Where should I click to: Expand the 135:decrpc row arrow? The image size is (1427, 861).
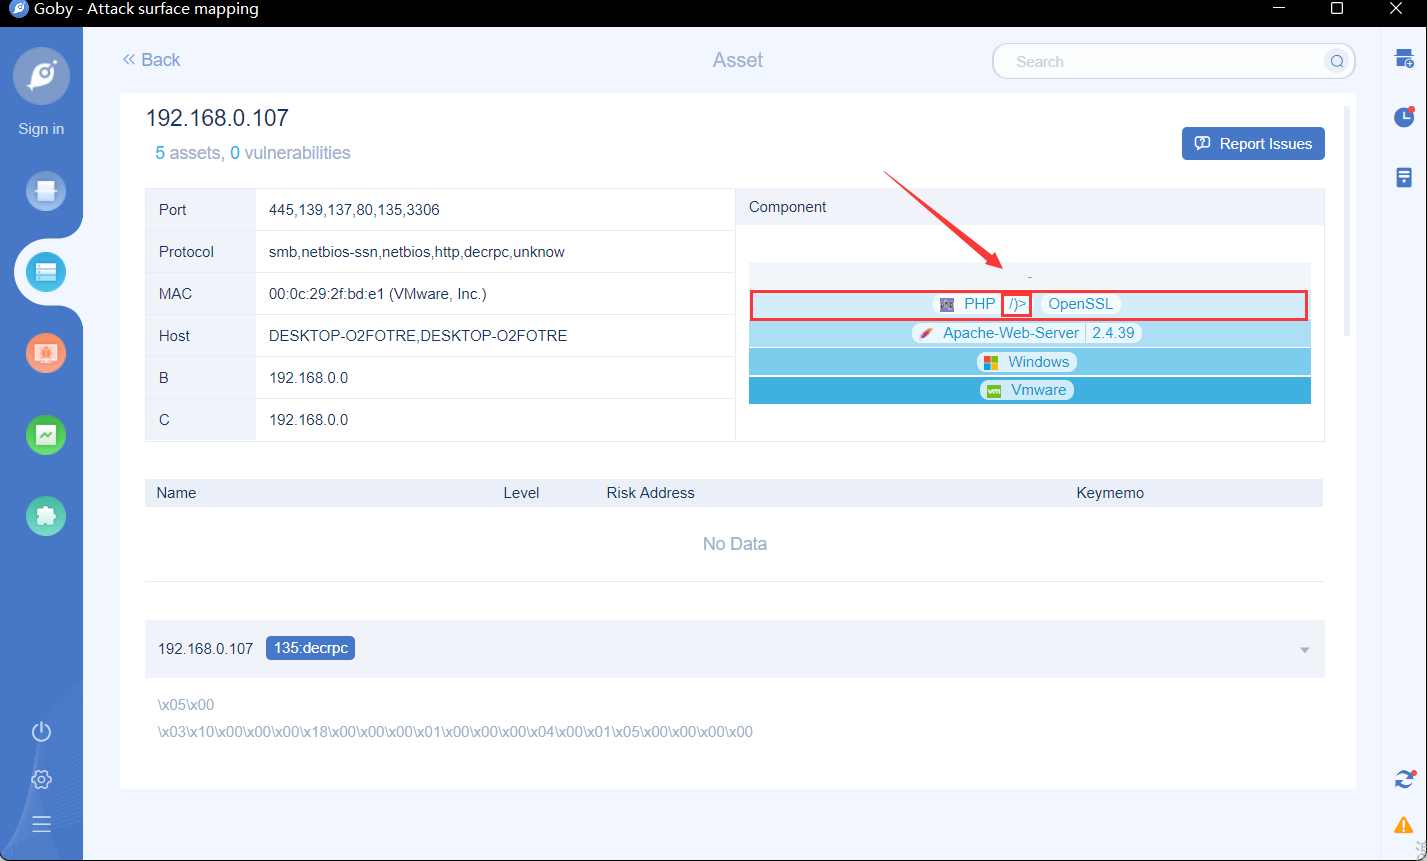[1304, 650]
